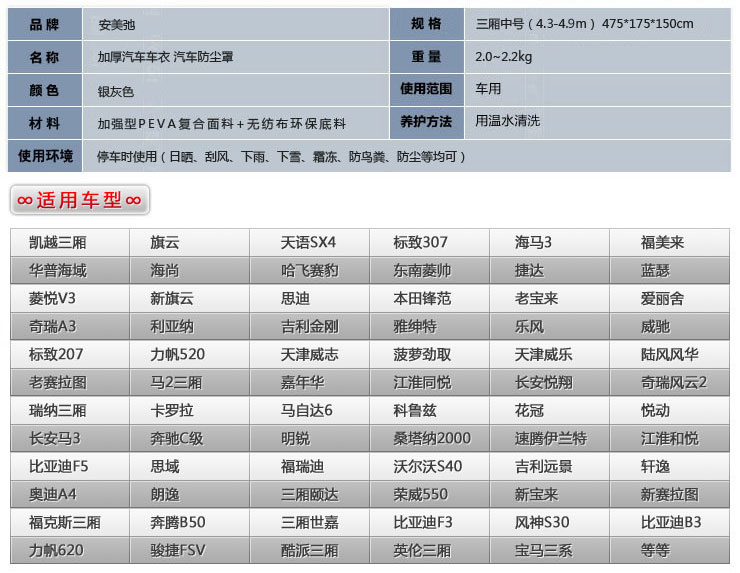Click the car model cell 新旗云

pyautogui.click(x=190, y=298)
